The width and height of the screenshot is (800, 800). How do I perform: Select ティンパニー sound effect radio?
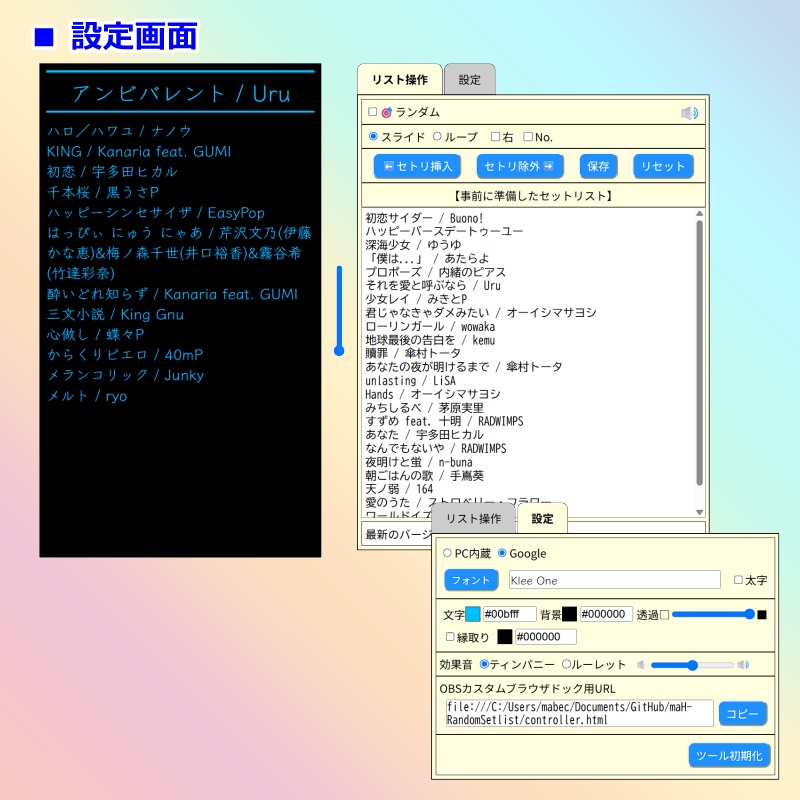[x=484, y=664]
